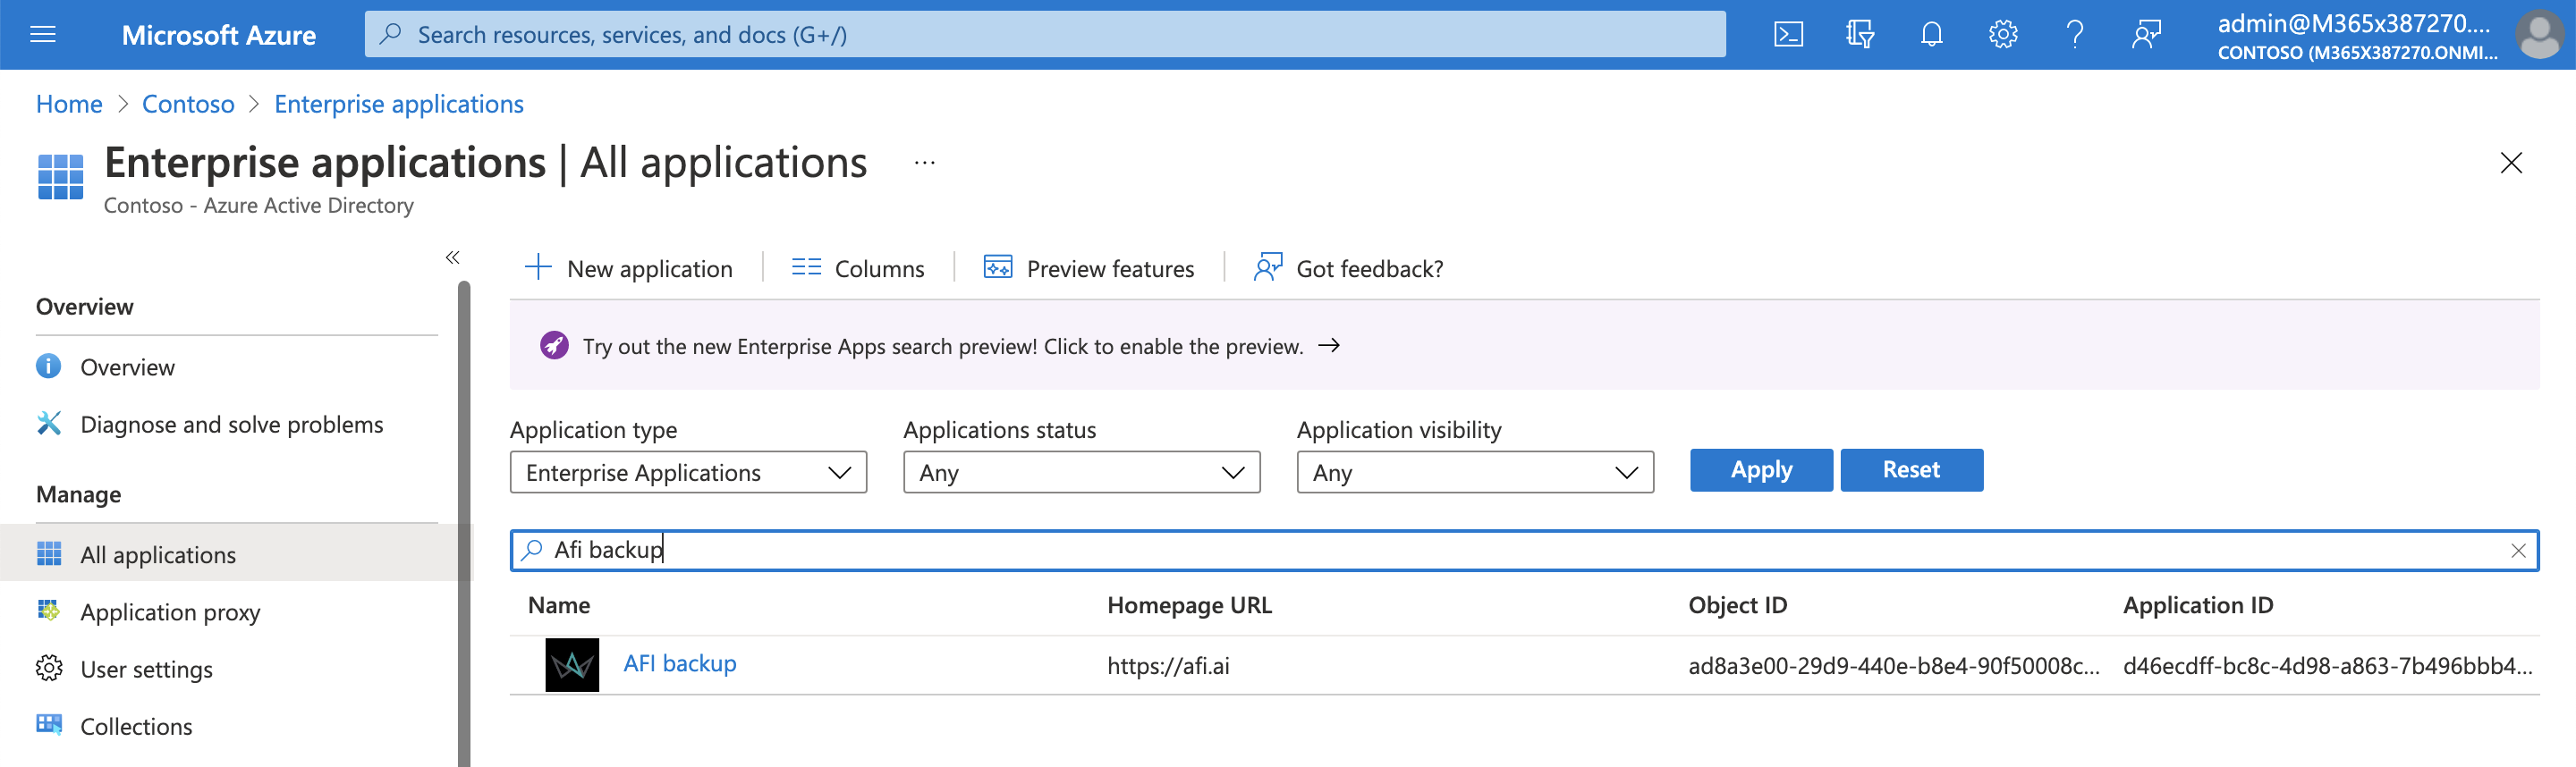Image resolution: width=2576 pixels, height=767 pixels.
Task: Click the Got feedback person icon
Action: point(1268,268)
